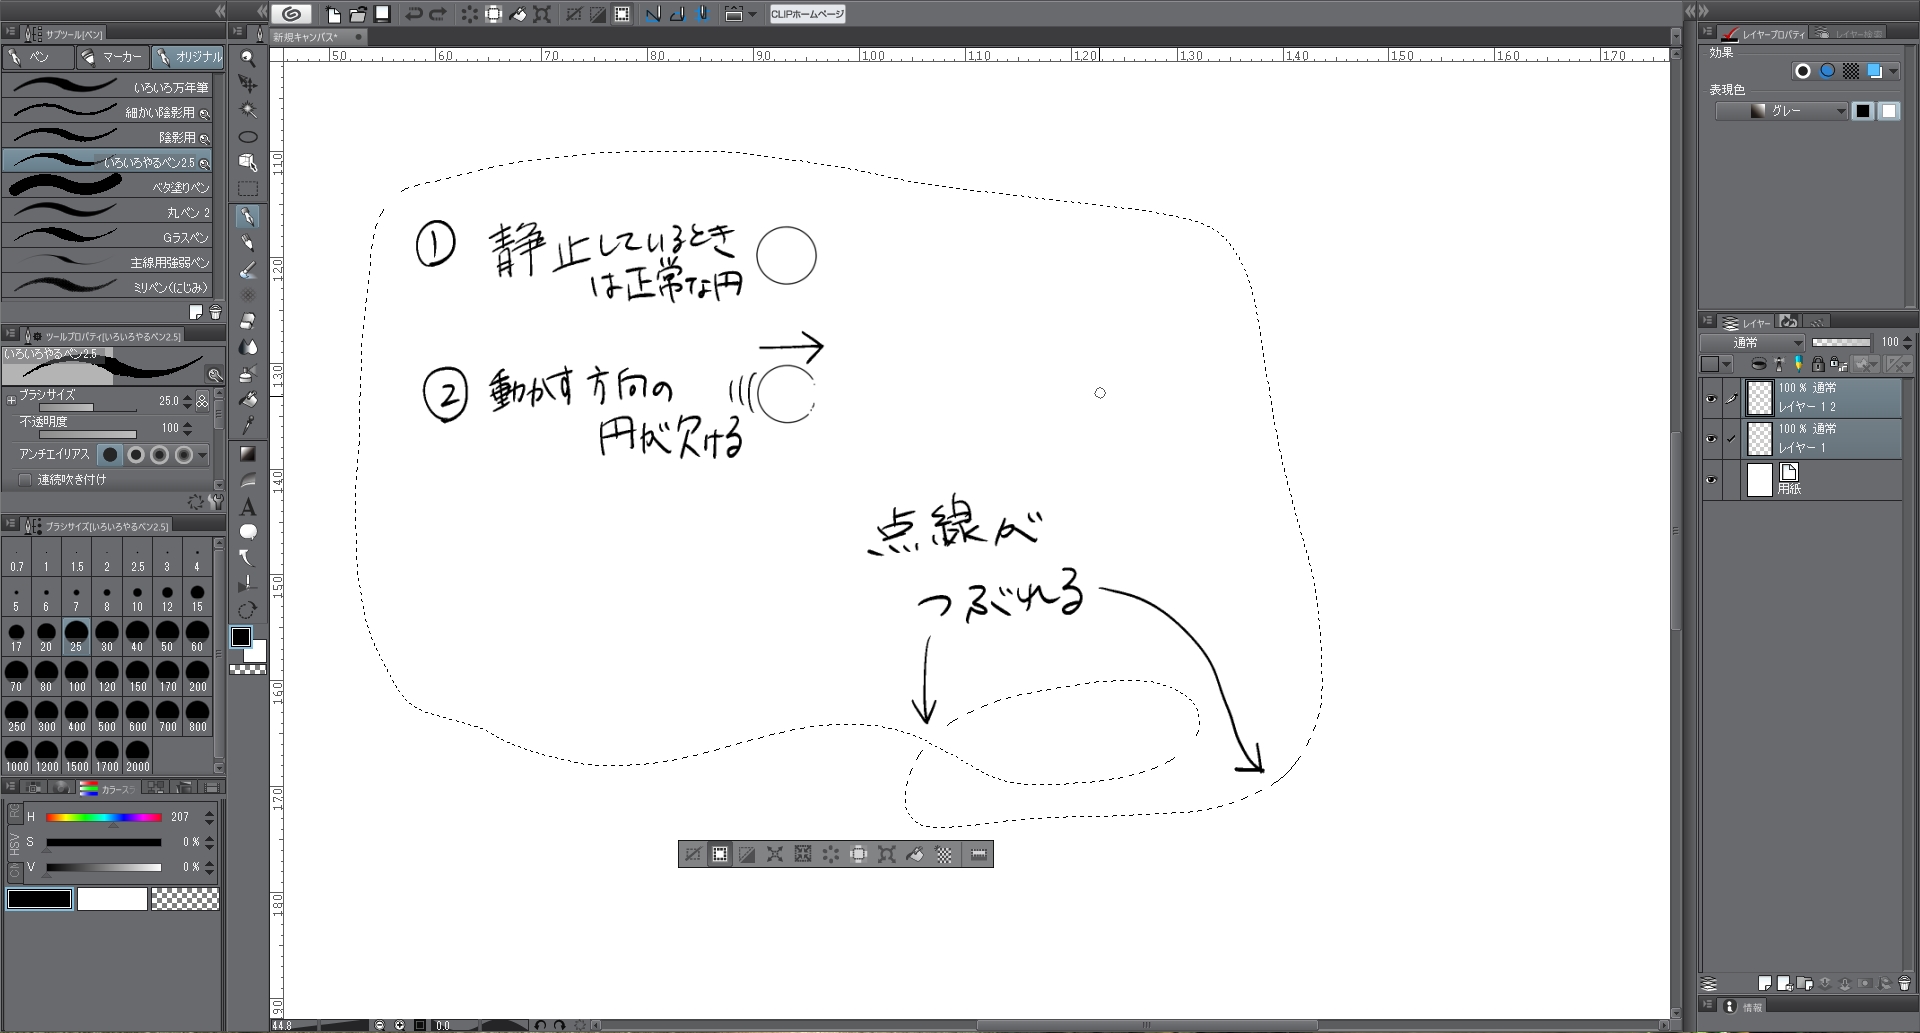Open the Layer panel menu
The height and width of the screenshot is (1033, 1920).
(1708, 321)
